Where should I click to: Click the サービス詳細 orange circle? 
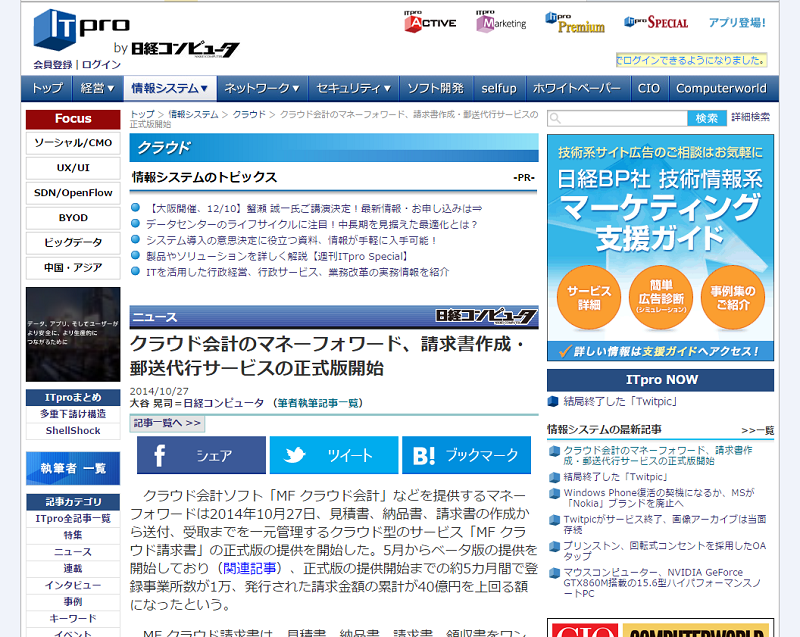coord(589,297)
